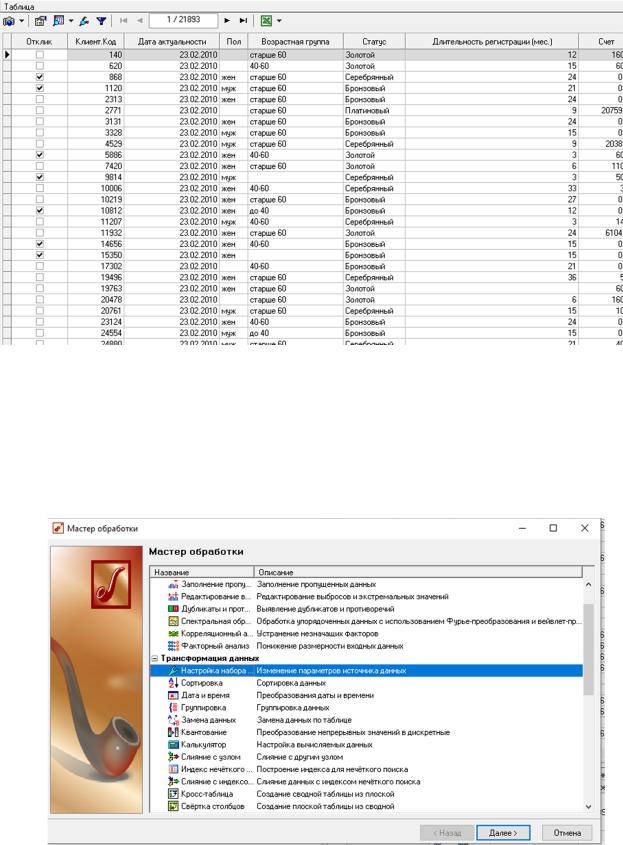Click Описание column header in wizard
The height and width of the screenshot is (845, 623).
point(418,572)
